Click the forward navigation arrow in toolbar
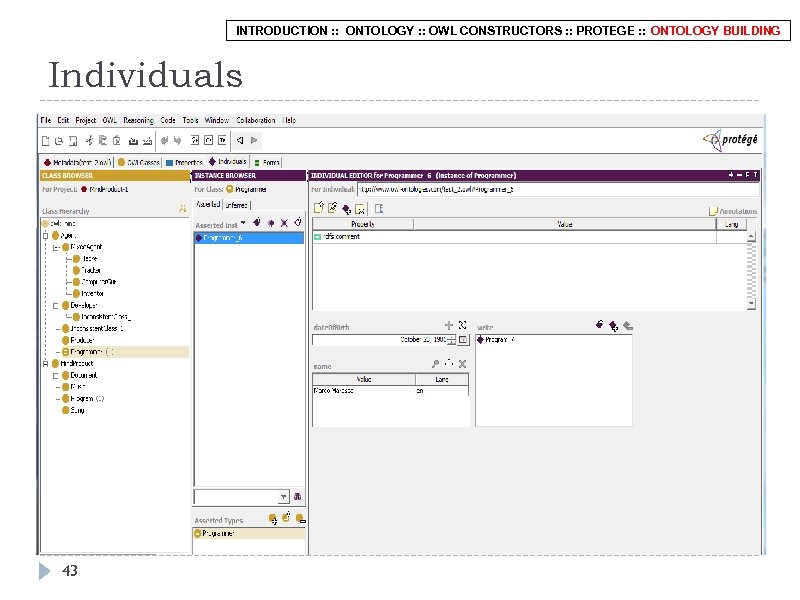800x600 pixels. pos(254,140)
